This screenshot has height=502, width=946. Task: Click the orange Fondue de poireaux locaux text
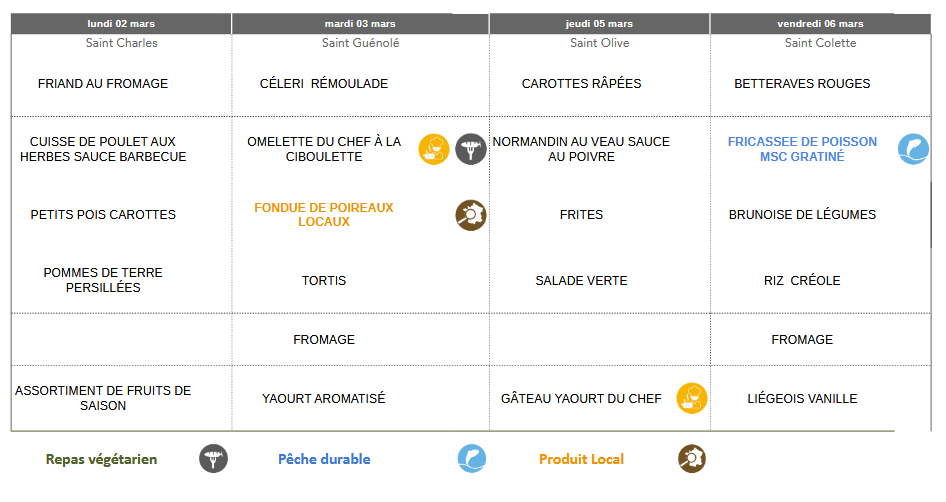(324, 215)
